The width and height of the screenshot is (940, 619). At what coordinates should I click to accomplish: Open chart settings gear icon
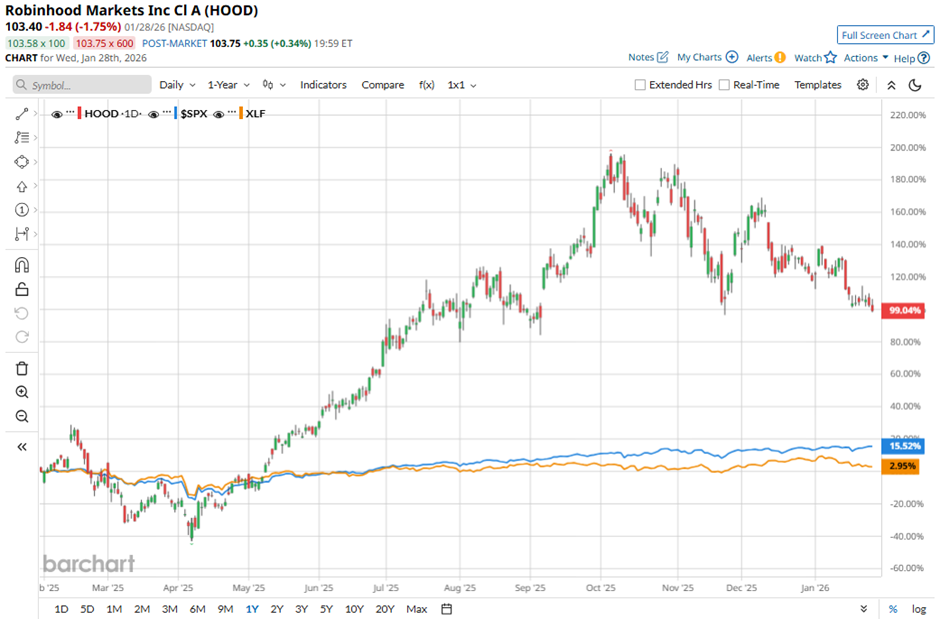pos(863,85)
